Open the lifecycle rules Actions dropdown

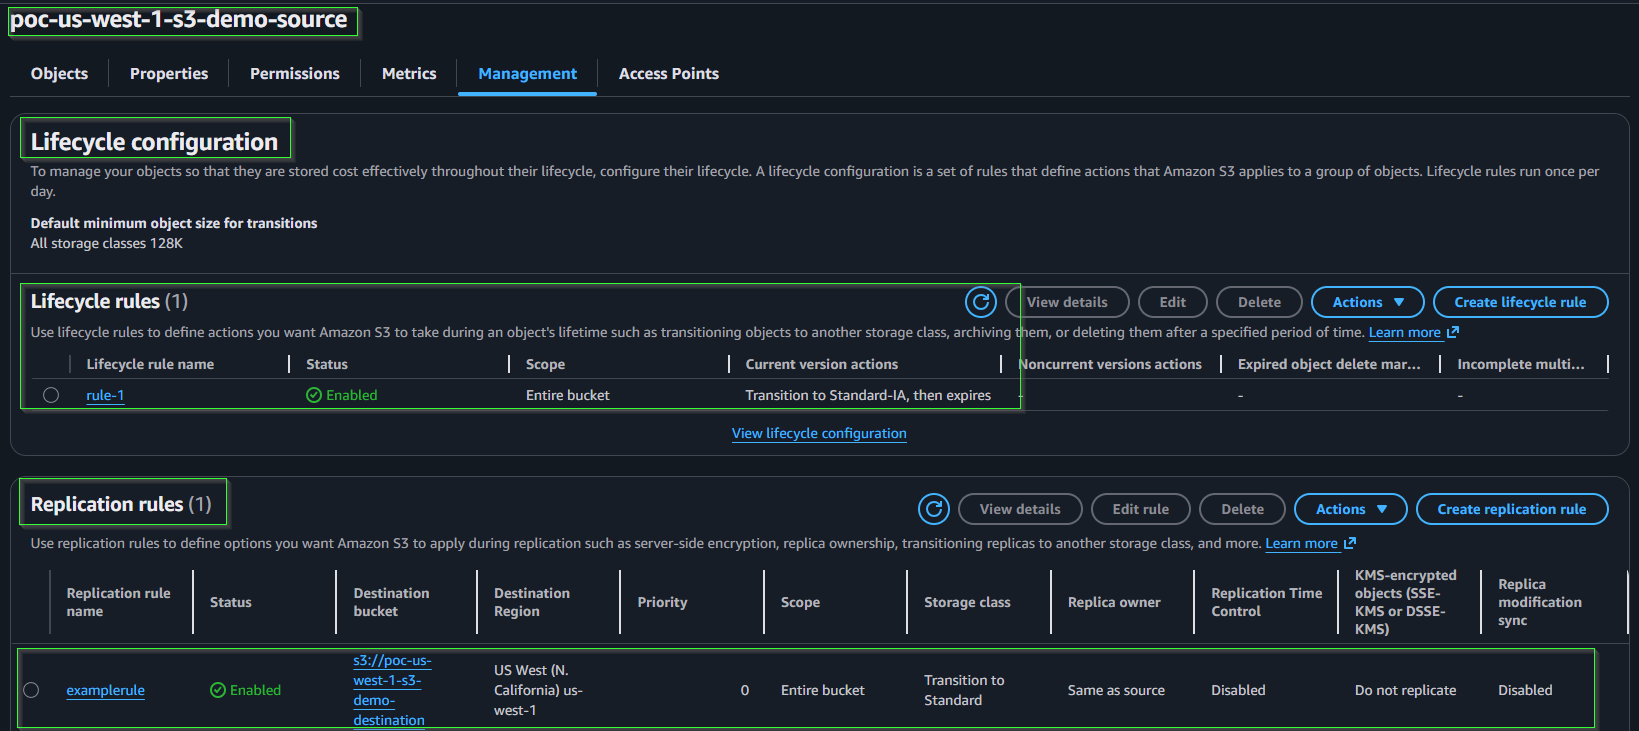pyautogui.click(x=1367, y=302)
